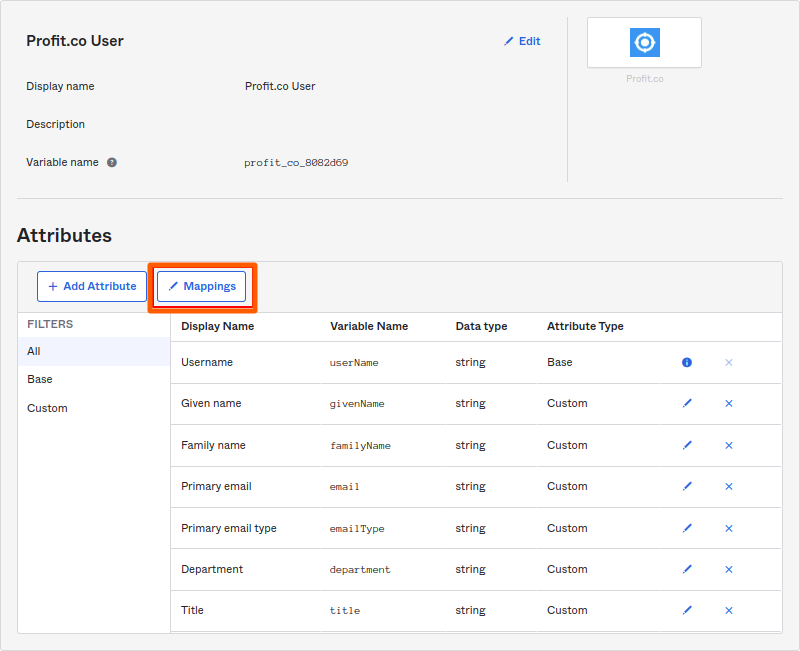
Task: Click the Edit profile link
Action: pyautogui.click(x=522, y=41)
